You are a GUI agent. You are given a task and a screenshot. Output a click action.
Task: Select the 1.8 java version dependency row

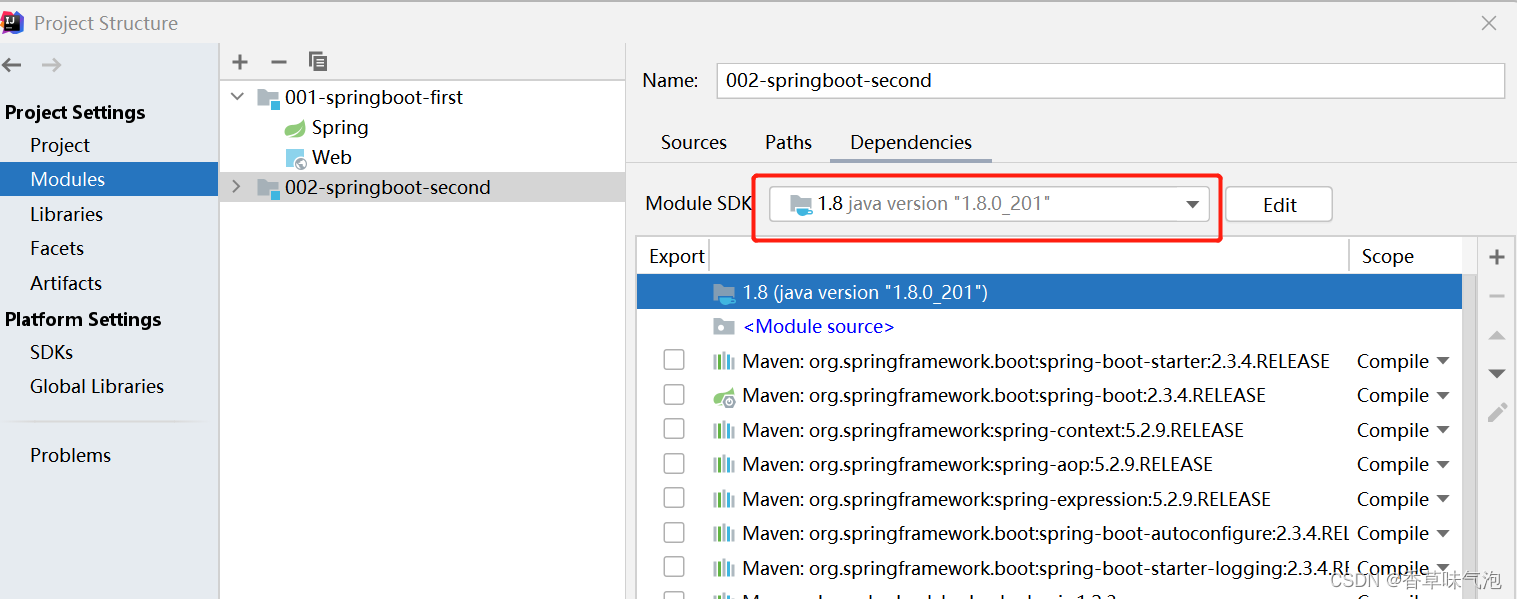coord(1049,293)
